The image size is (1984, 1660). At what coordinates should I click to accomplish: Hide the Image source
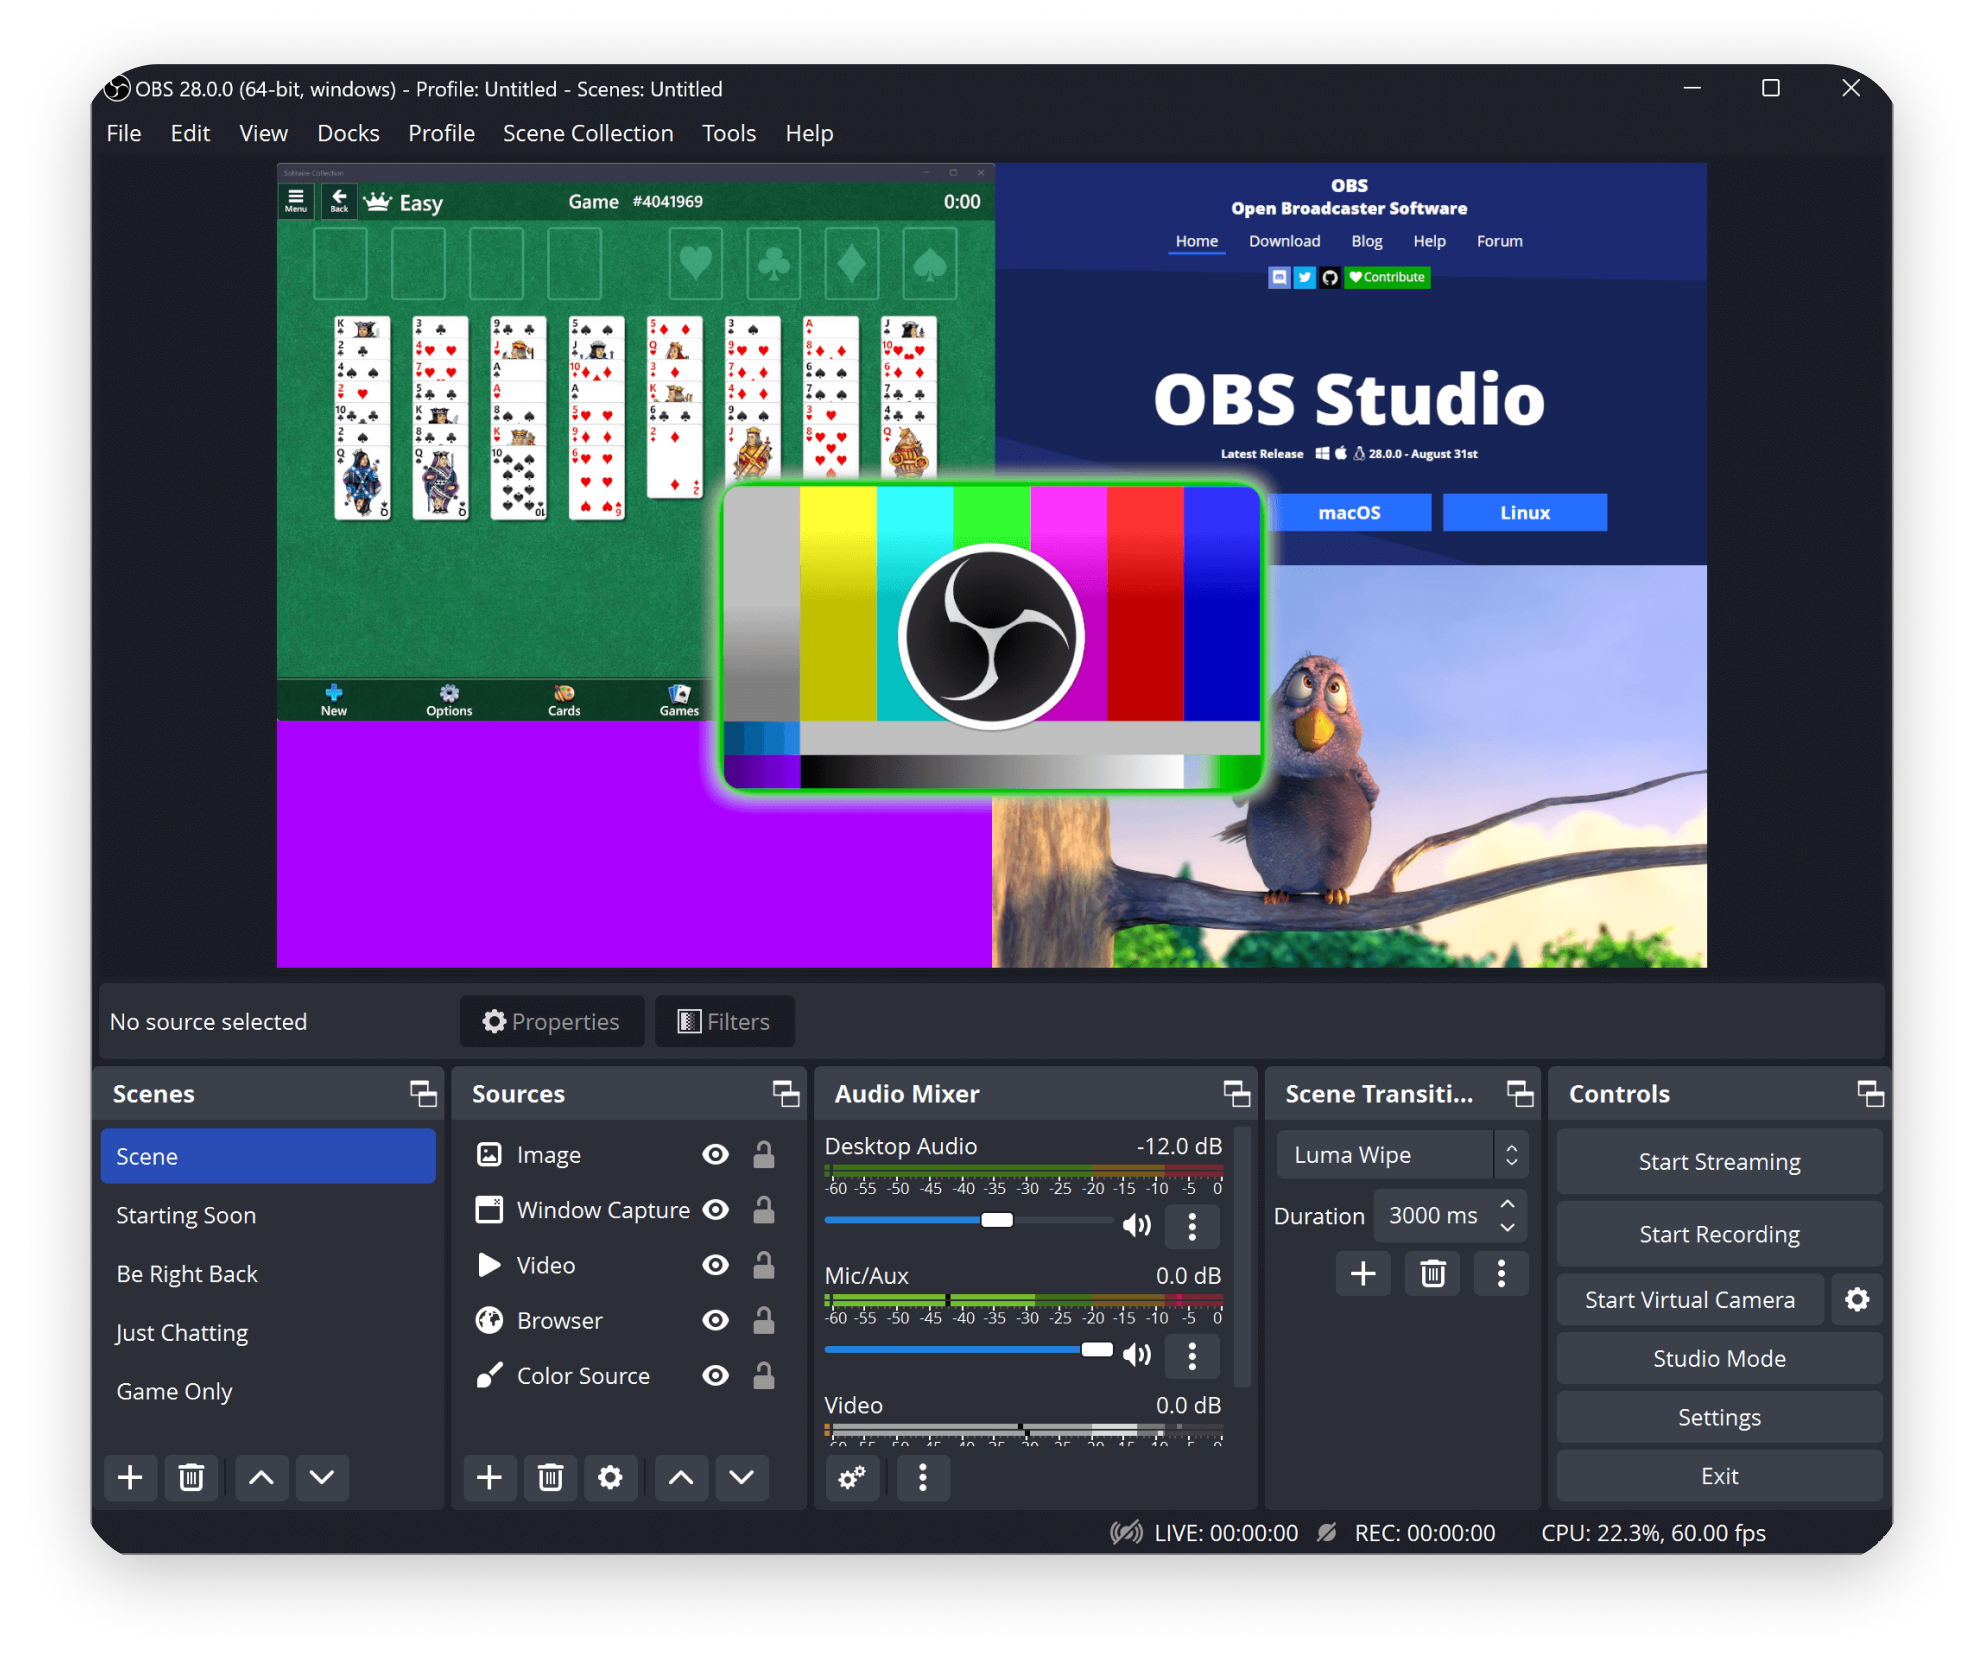coord(715,1154)
